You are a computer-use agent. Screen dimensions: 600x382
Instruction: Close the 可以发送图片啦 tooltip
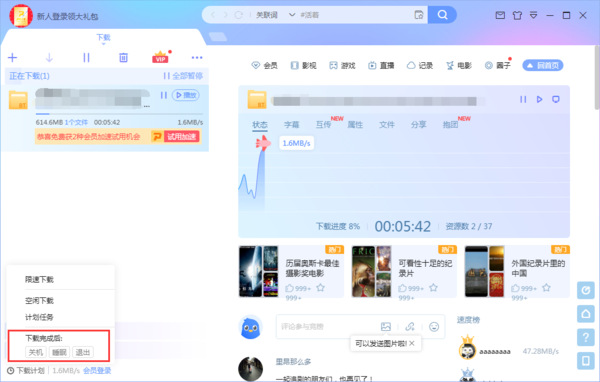(x=412, y=343)
